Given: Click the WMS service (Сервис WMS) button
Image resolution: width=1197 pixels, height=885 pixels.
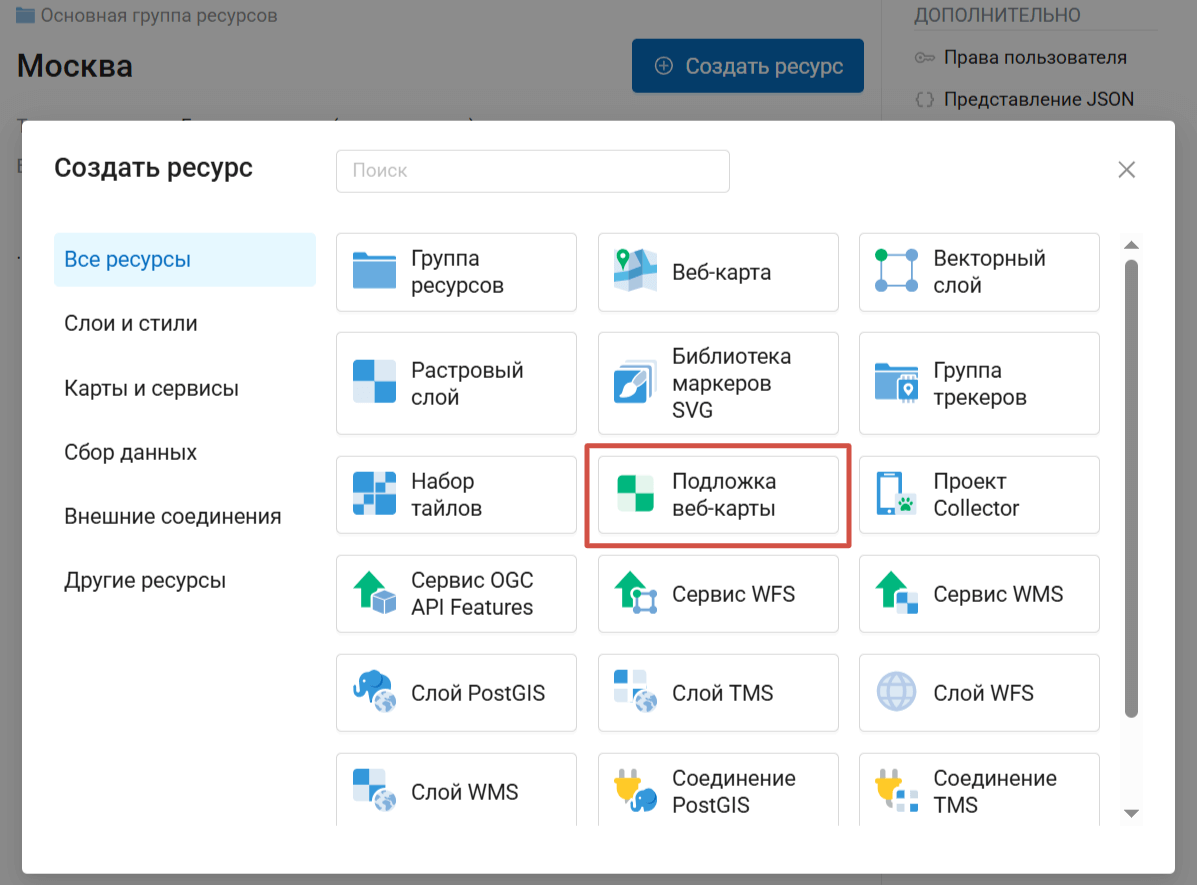Looking at the screenshot, I should click(x=979, y=594).
